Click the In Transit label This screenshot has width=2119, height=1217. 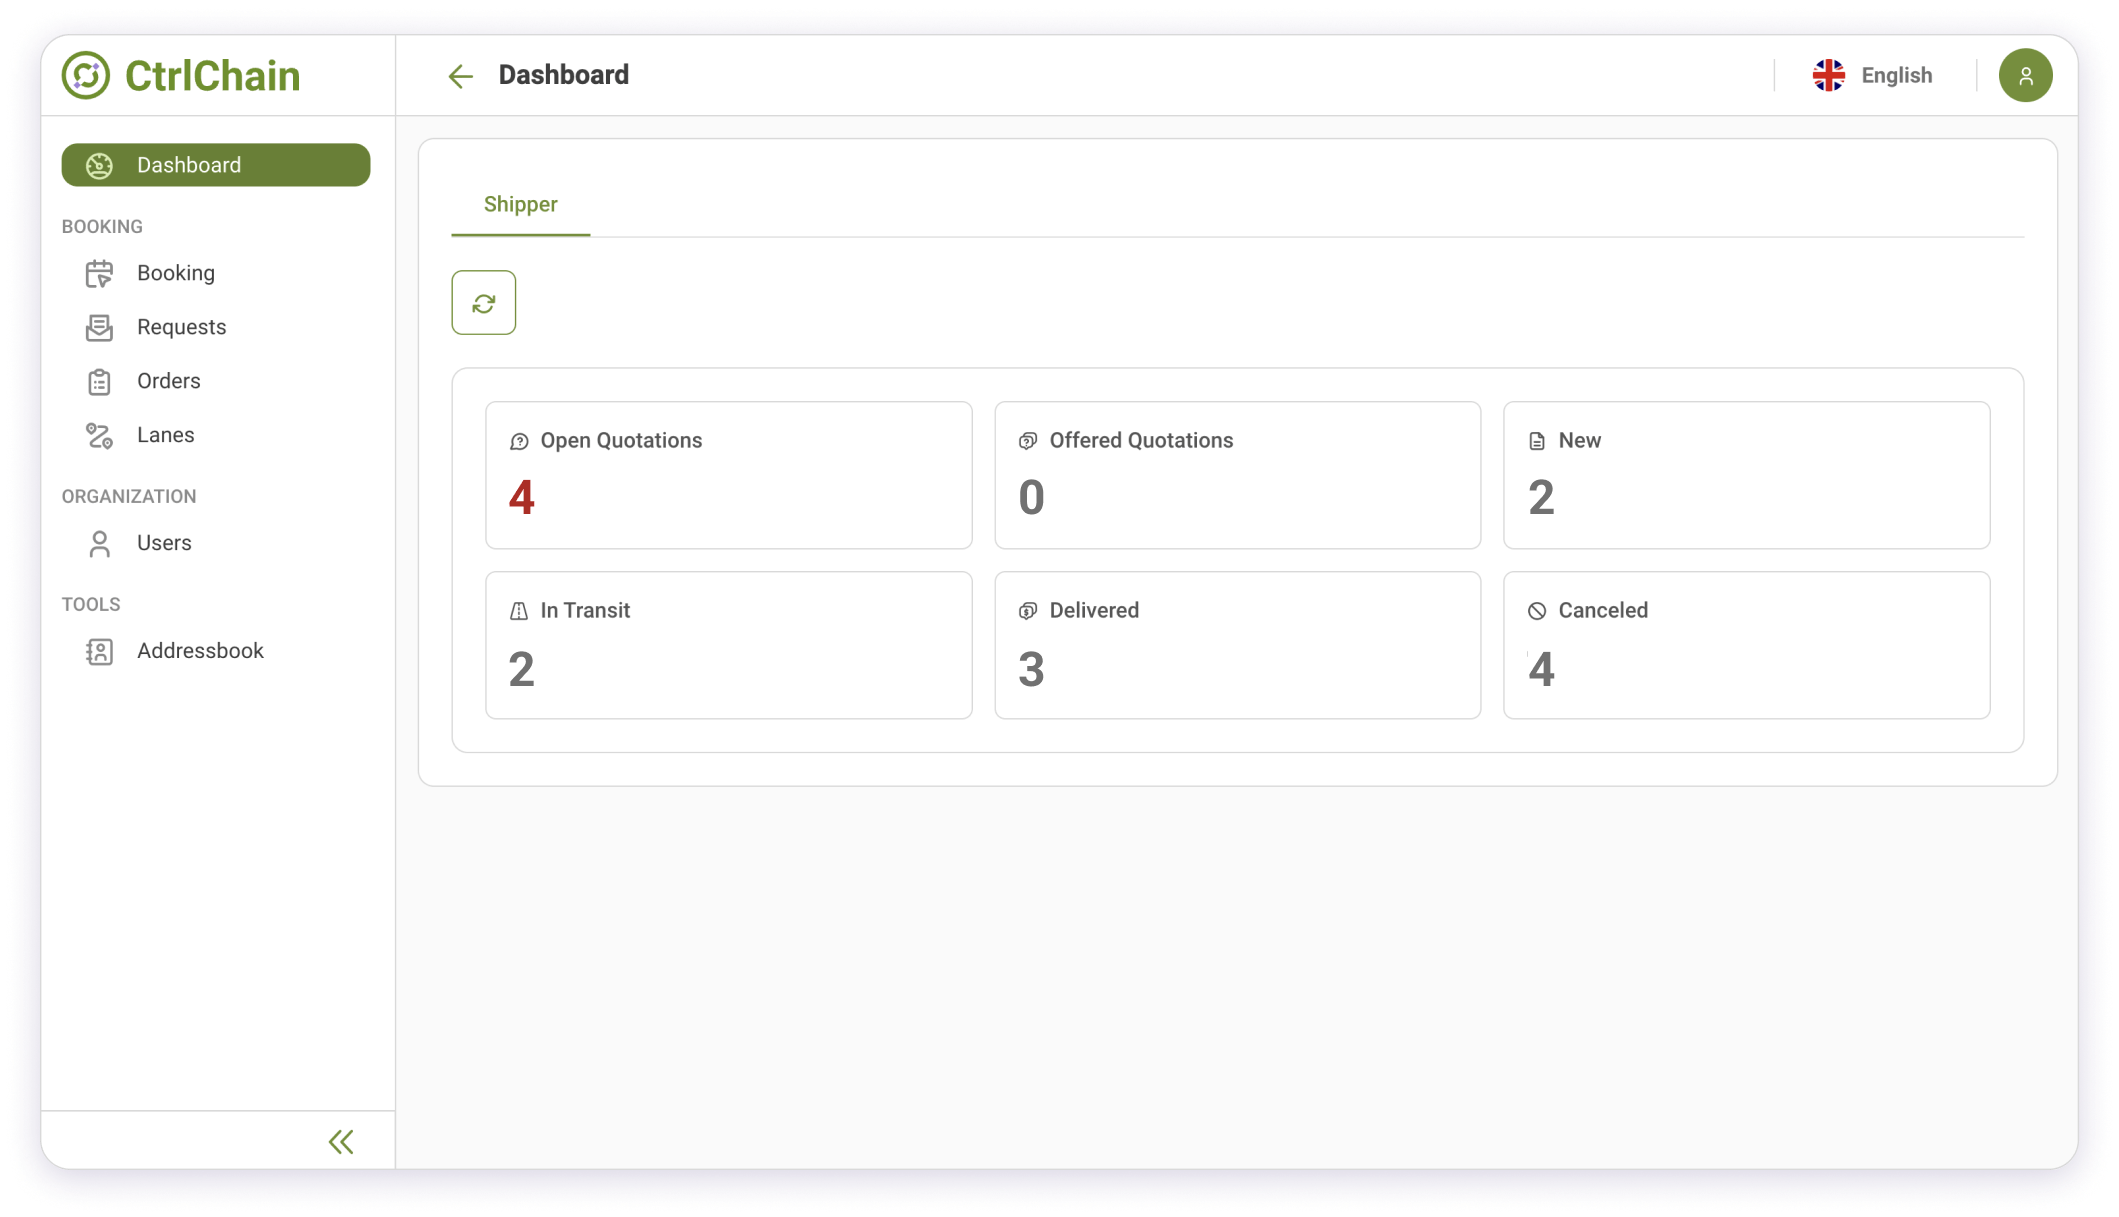(x=585, y=611)
